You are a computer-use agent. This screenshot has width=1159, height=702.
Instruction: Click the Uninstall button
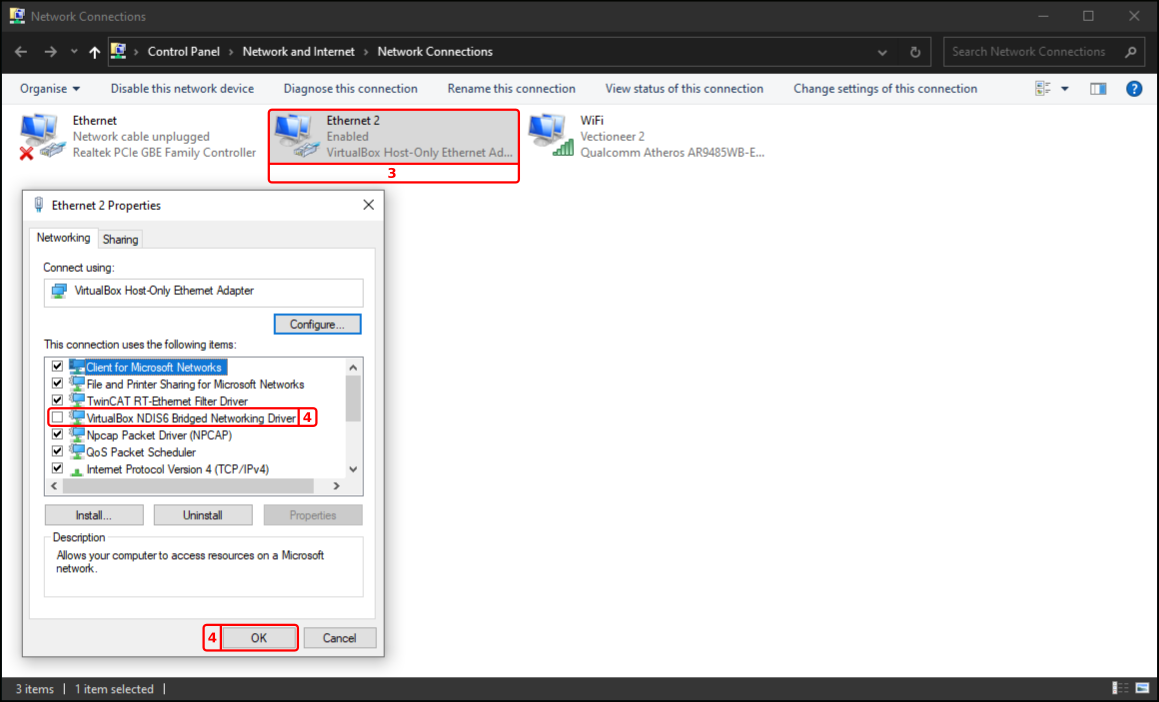pyautogui.click(x=203, y=515)
